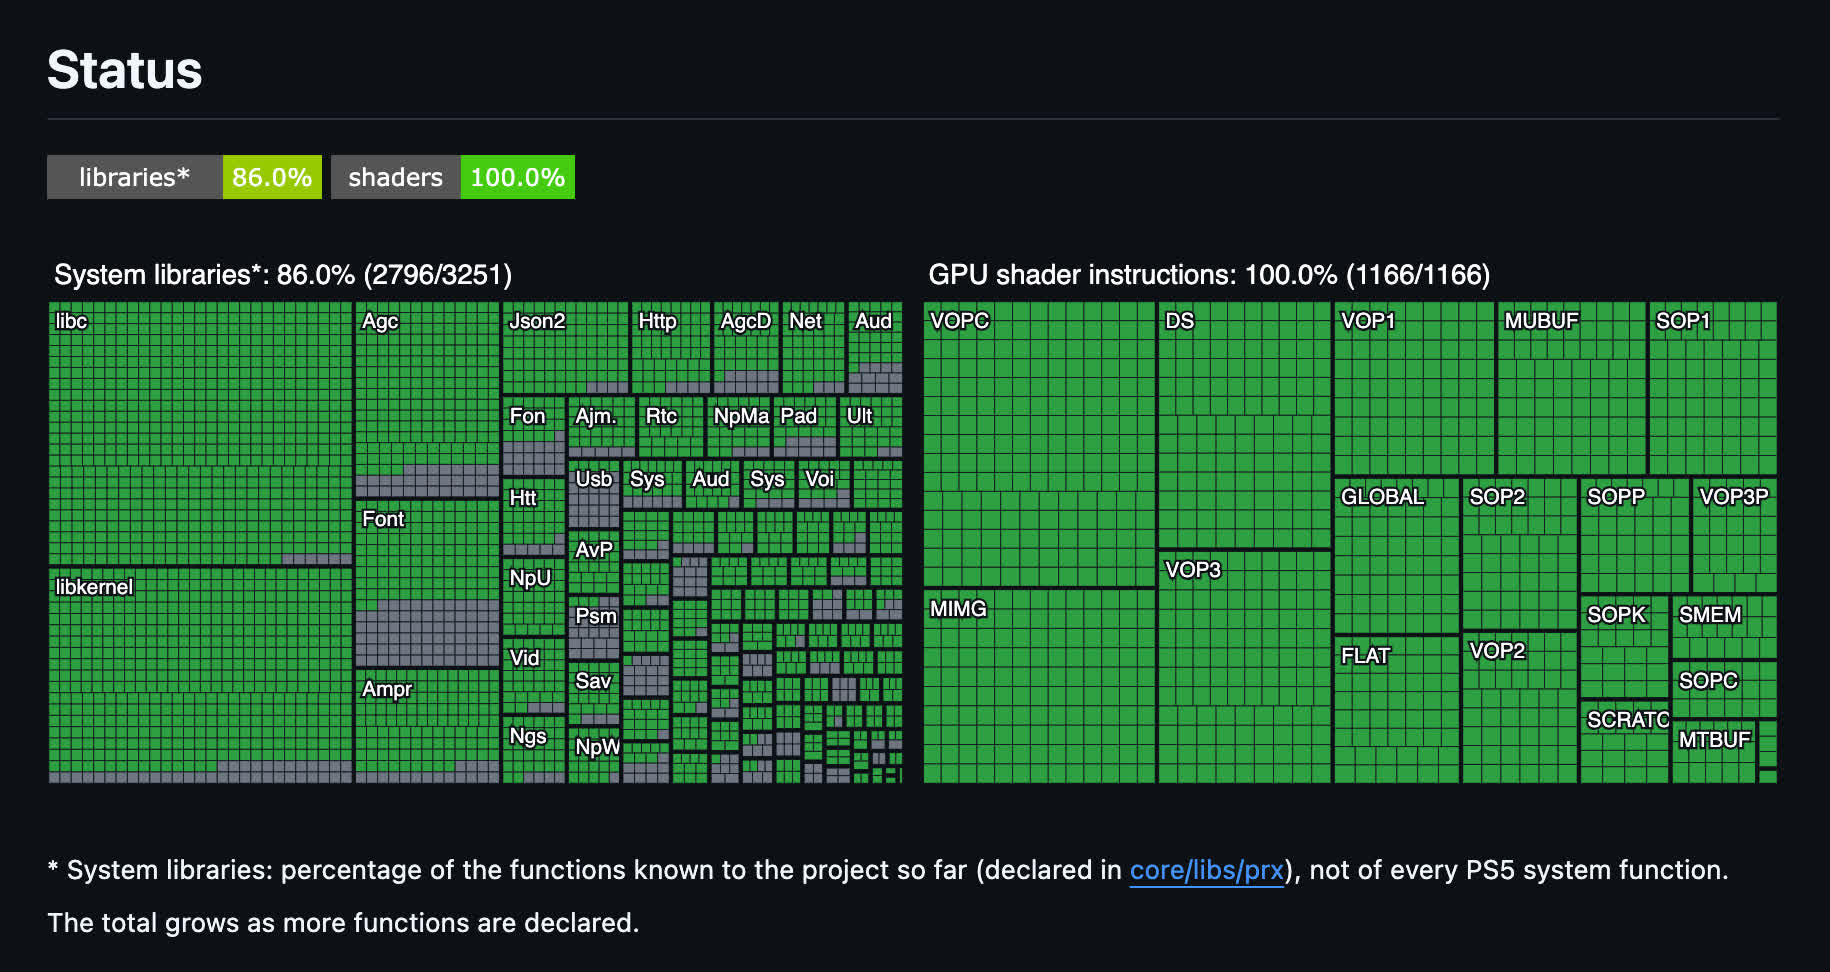Viewport: 1830px width, 972px height.
Task: Click the Vid library block
Action: [533, 676]
